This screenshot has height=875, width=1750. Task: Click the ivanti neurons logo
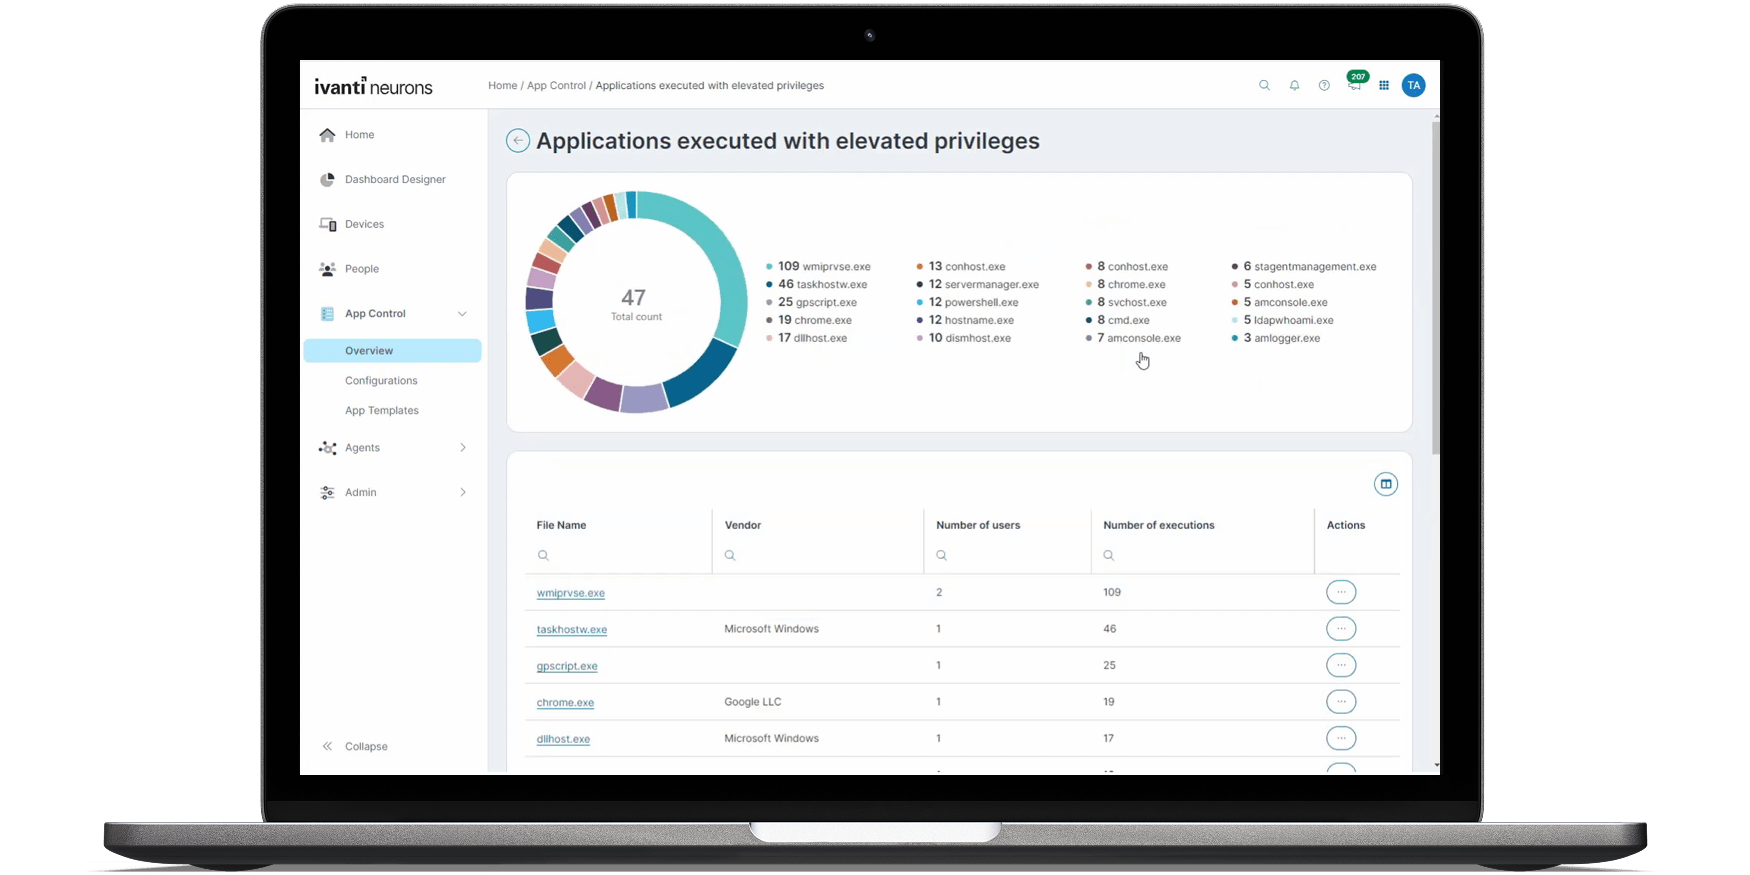[373, 86]
